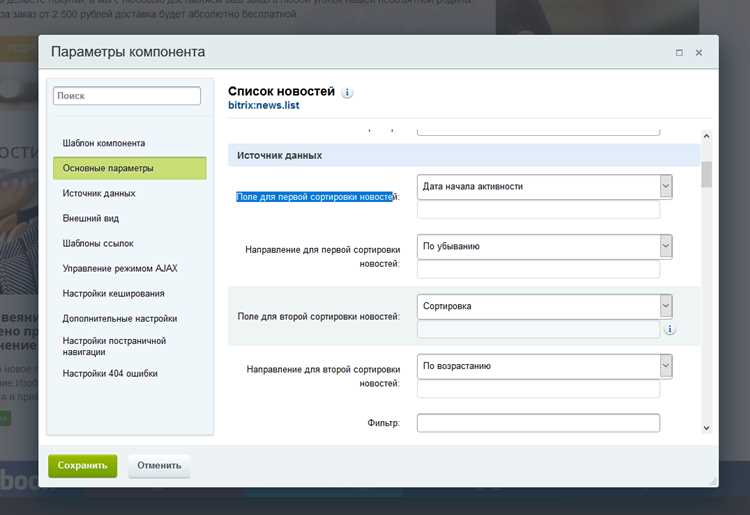Click custom input under Сортировка dropdown
Viewport: 750px width, 515px height.
(x=538, y=329)
